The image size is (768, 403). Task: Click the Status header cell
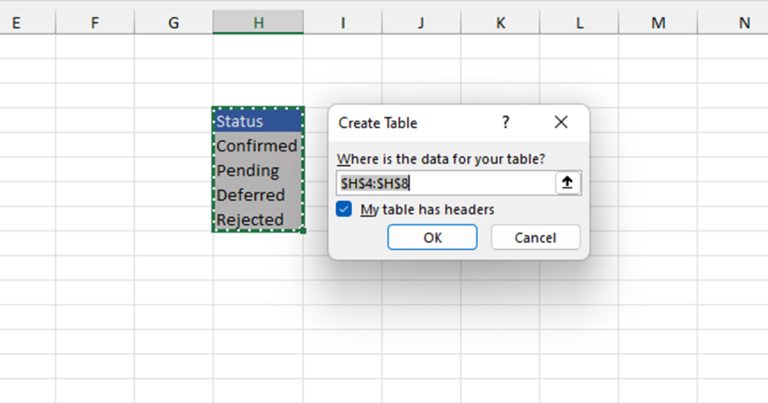[258, 120]
